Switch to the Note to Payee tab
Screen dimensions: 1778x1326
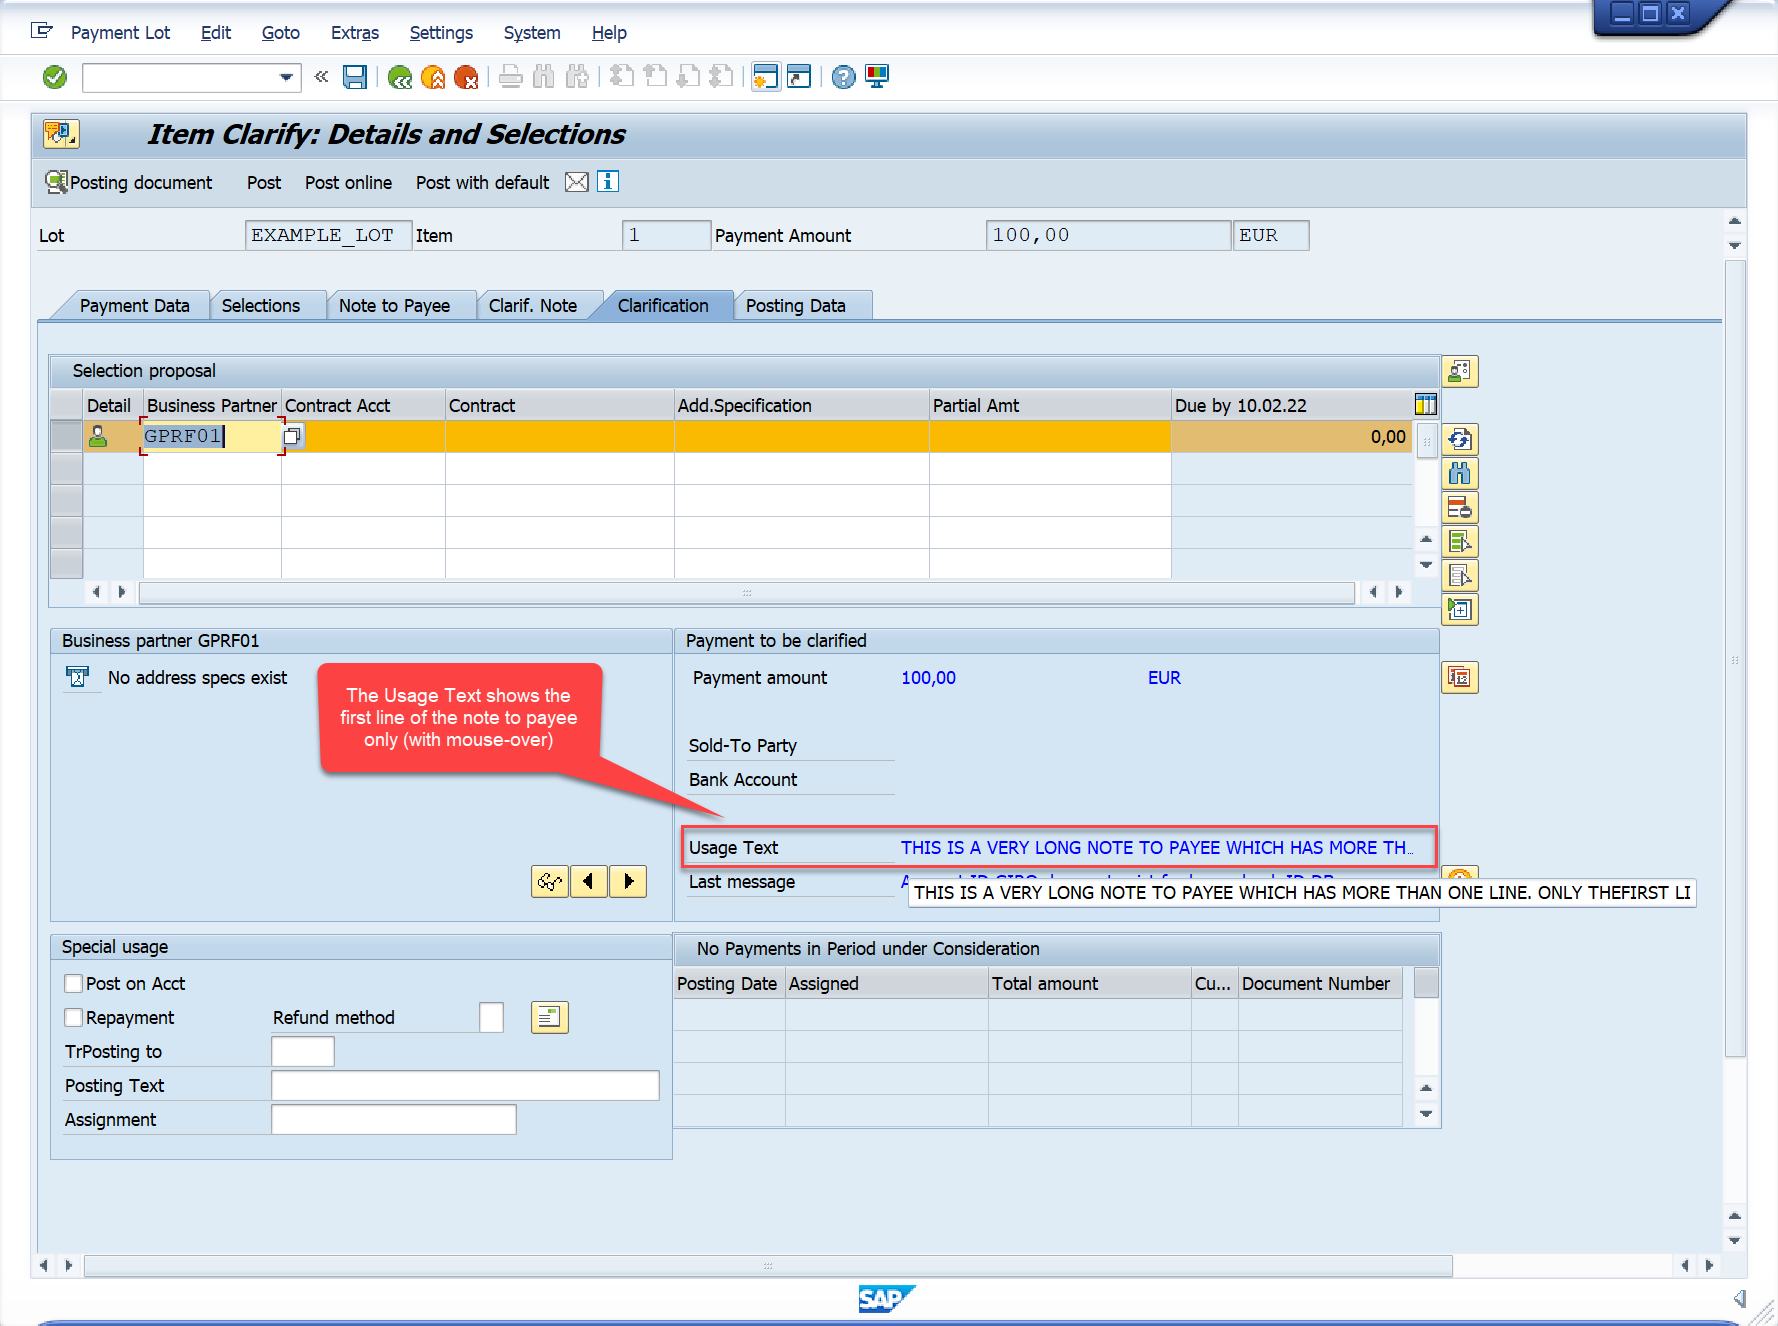pyautogui.click(x=394, y=306)
